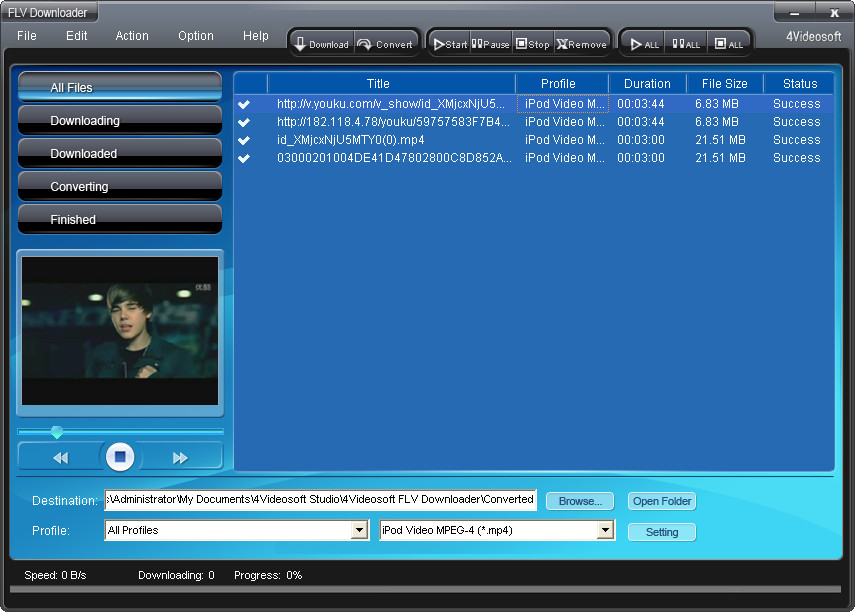Stop the preview playback
This screenshot has height=612, width=855.
pyautogui.click(x=120, y=456)
